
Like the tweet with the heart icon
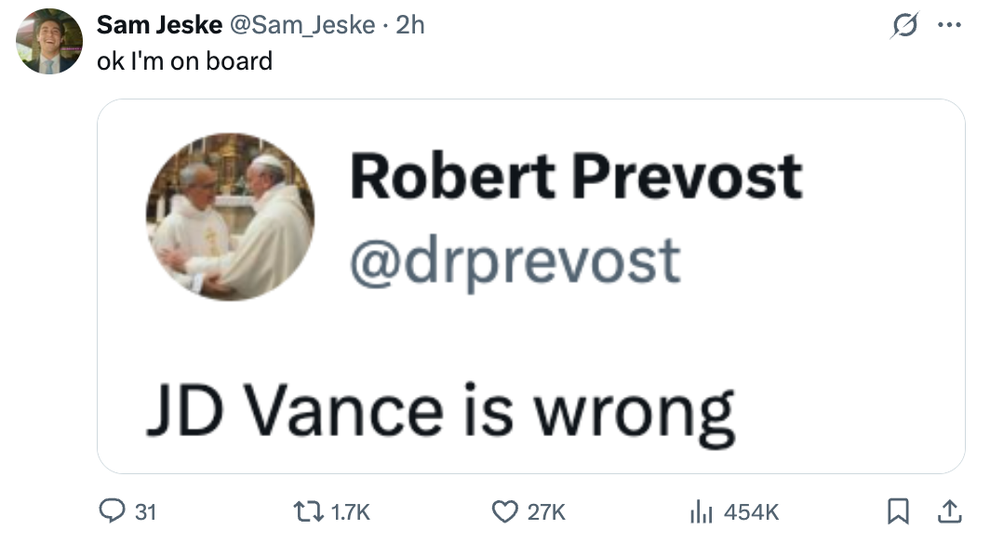(x=507, y=512)
